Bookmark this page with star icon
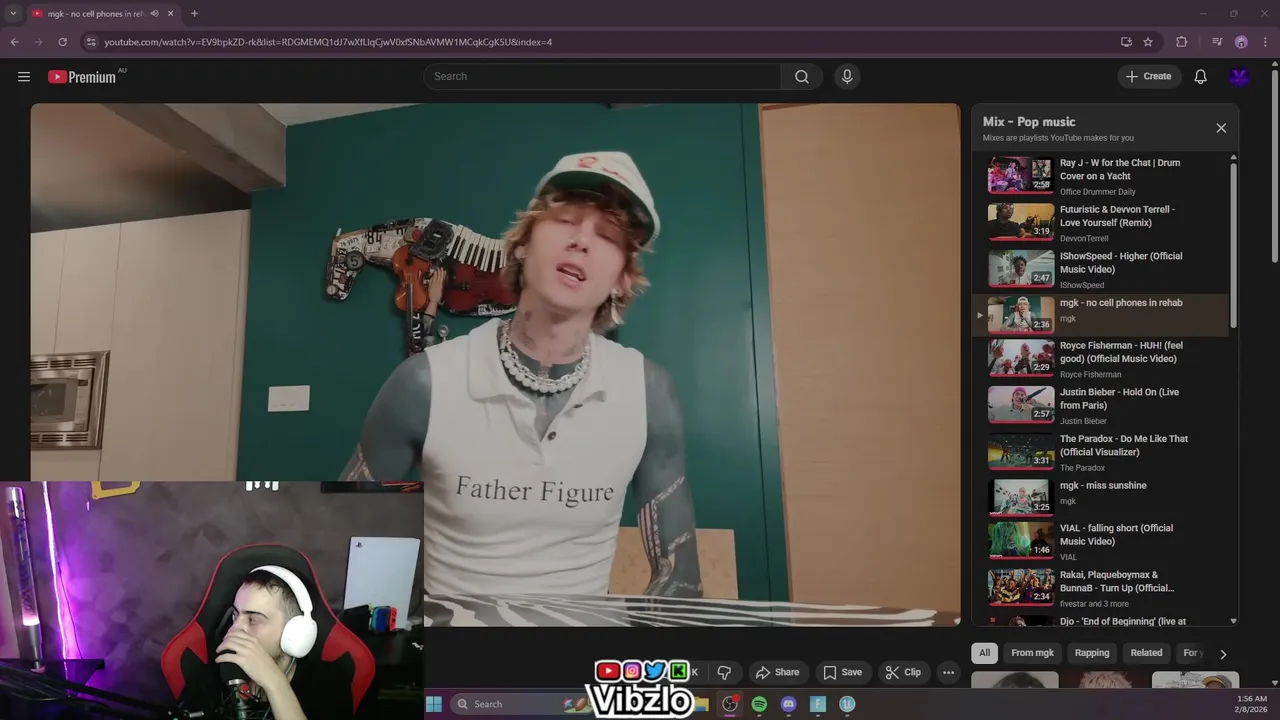The width and height of the screenshot is (1280, 720). [x=1148, y=42]
